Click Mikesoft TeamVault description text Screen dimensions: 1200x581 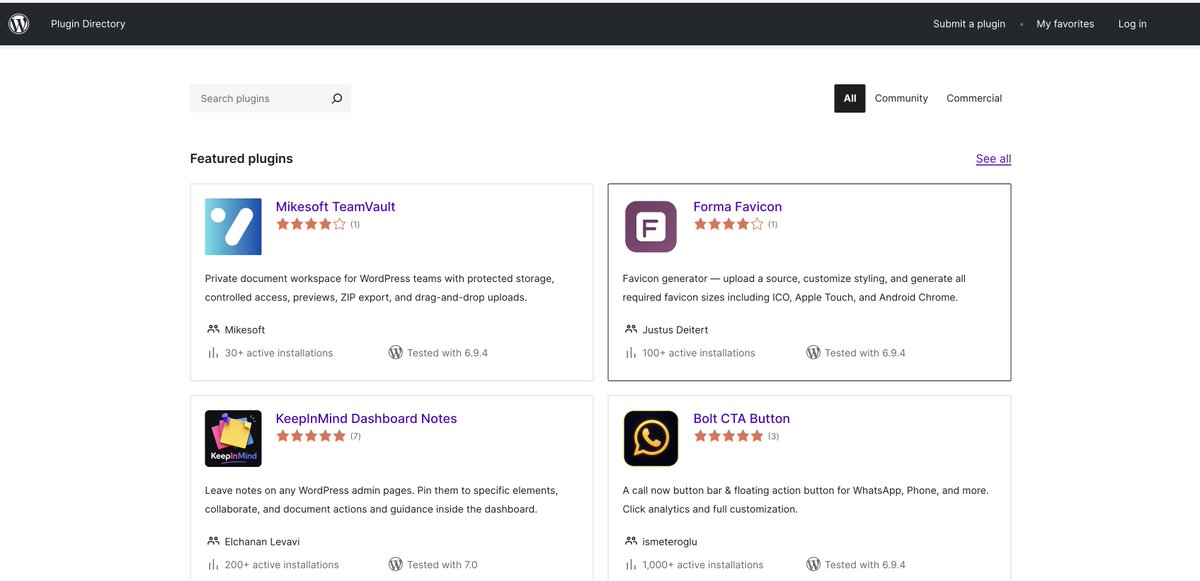click(x=380, y=288)
